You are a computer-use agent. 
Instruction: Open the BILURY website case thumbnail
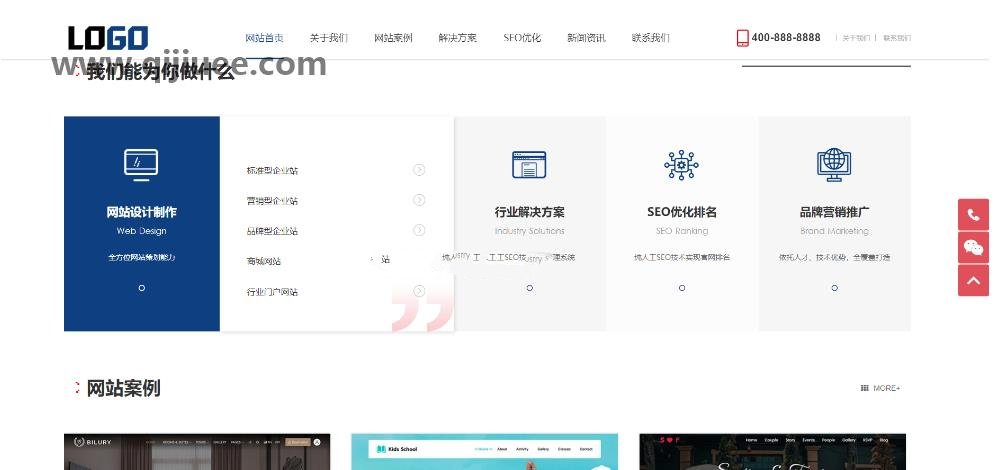197,452
